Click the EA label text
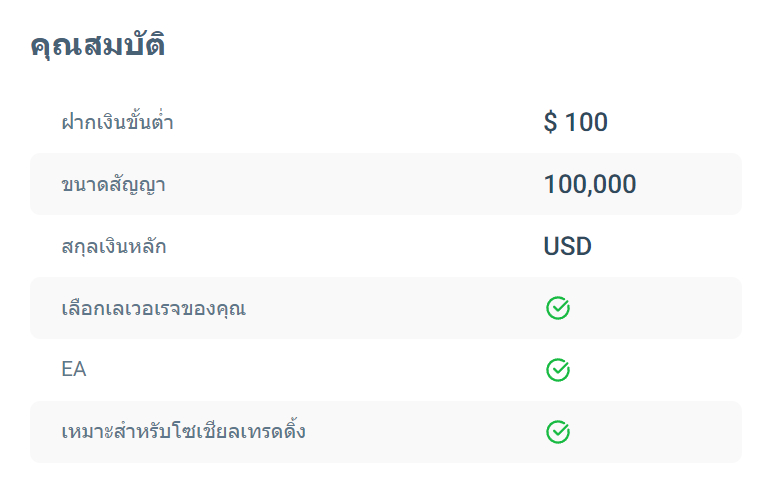The width and height of the screenshot is (759, 483). point(74,370)
